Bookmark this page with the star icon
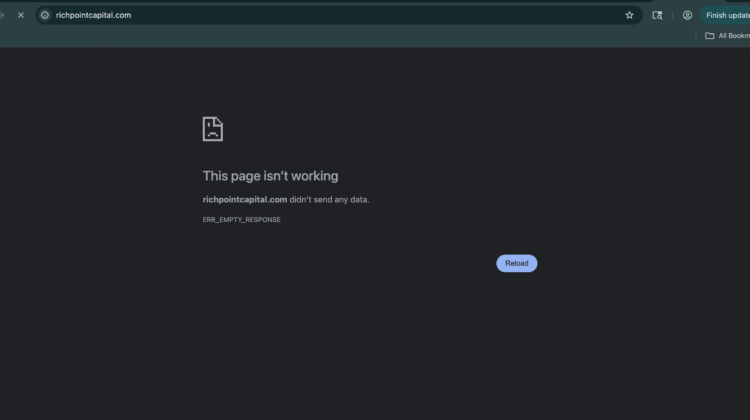This screenshot has height=420, width=750. click(629, 15)
